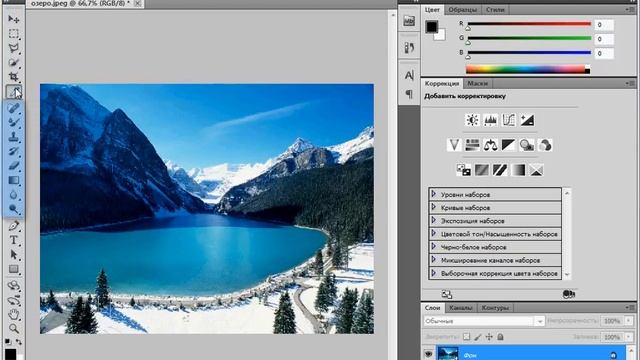640x360 pixels.
Task: Select the Pen tool
Action: click(13, 226)
